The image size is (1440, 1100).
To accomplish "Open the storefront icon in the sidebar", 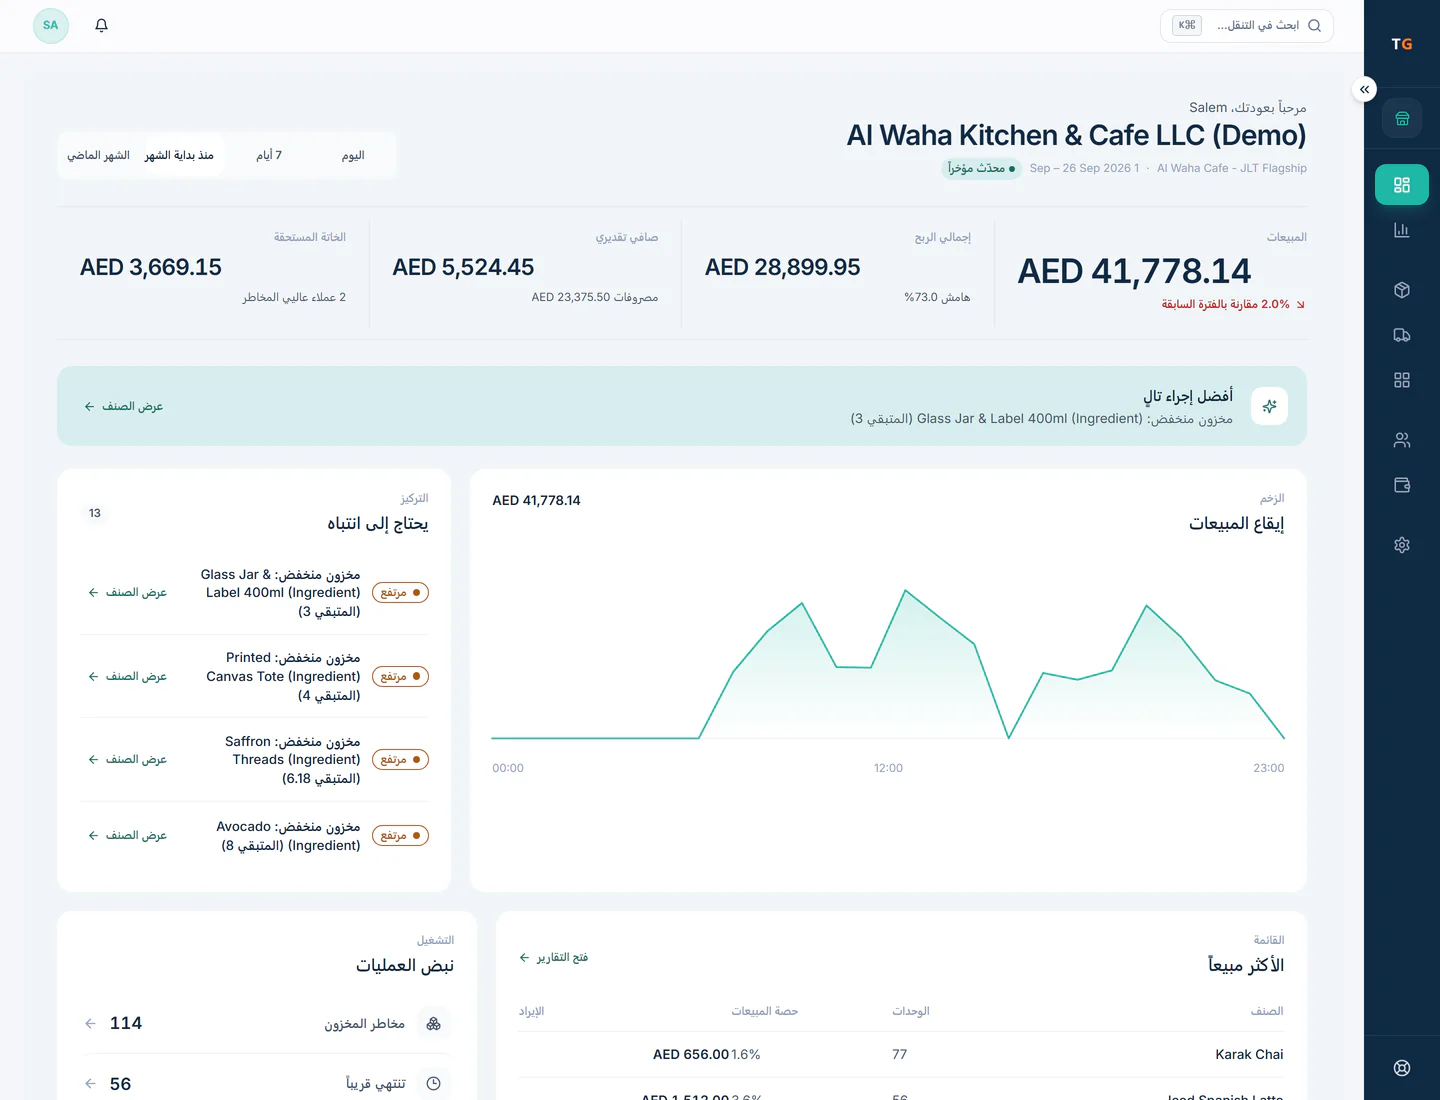I will point(1402,119).
